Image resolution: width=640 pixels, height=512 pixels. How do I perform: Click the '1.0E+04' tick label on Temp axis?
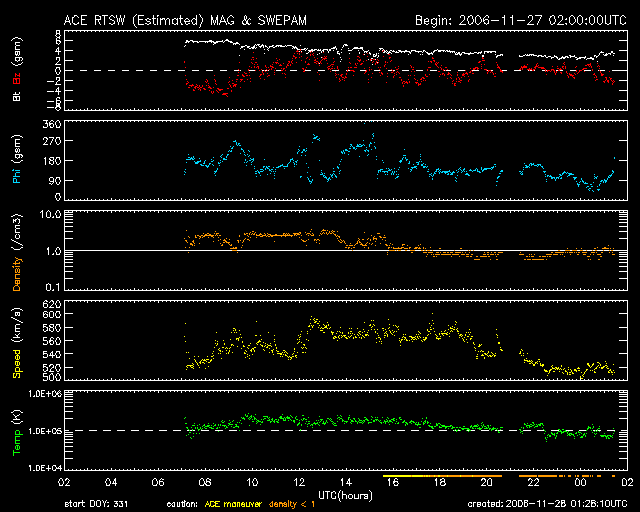point(45,468)
